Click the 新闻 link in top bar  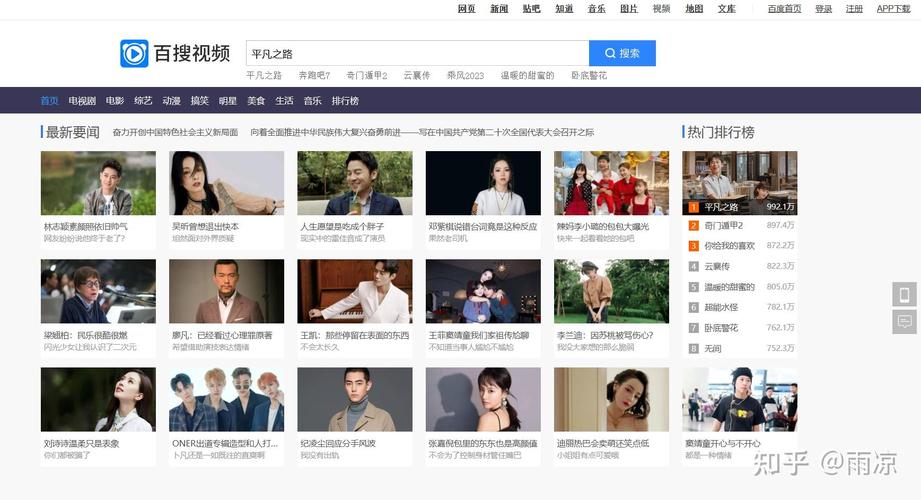click(499, 8)
